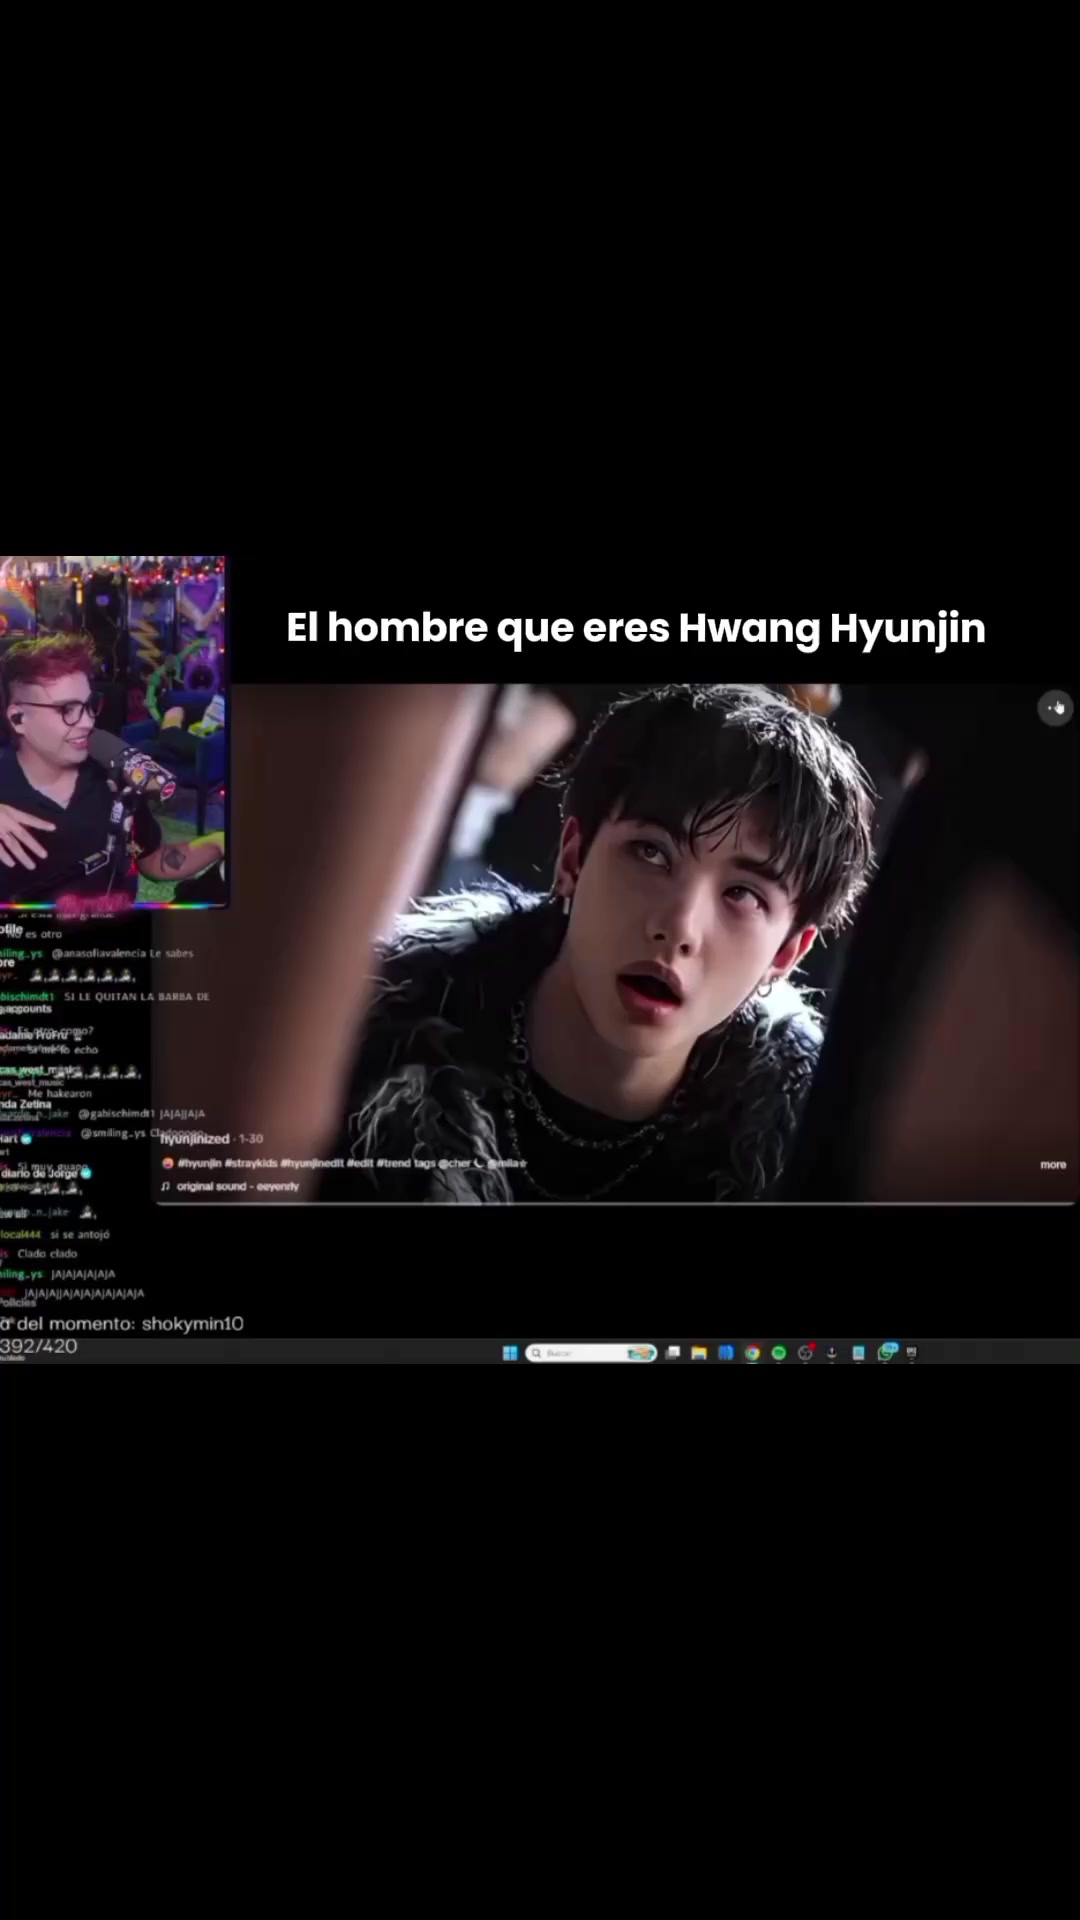The image size is (1080, 1920).
Task: Open the hyunjinized profile username
Action: pos(195,1139)
